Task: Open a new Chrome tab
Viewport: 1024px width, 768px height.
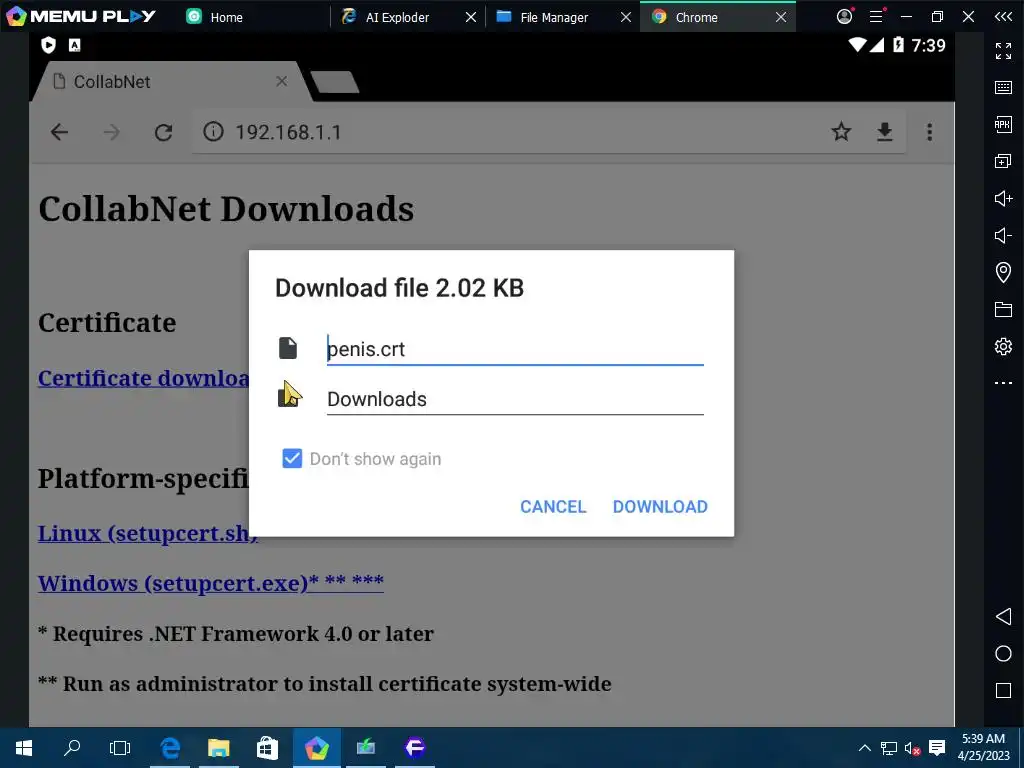Action: [334, 82]
